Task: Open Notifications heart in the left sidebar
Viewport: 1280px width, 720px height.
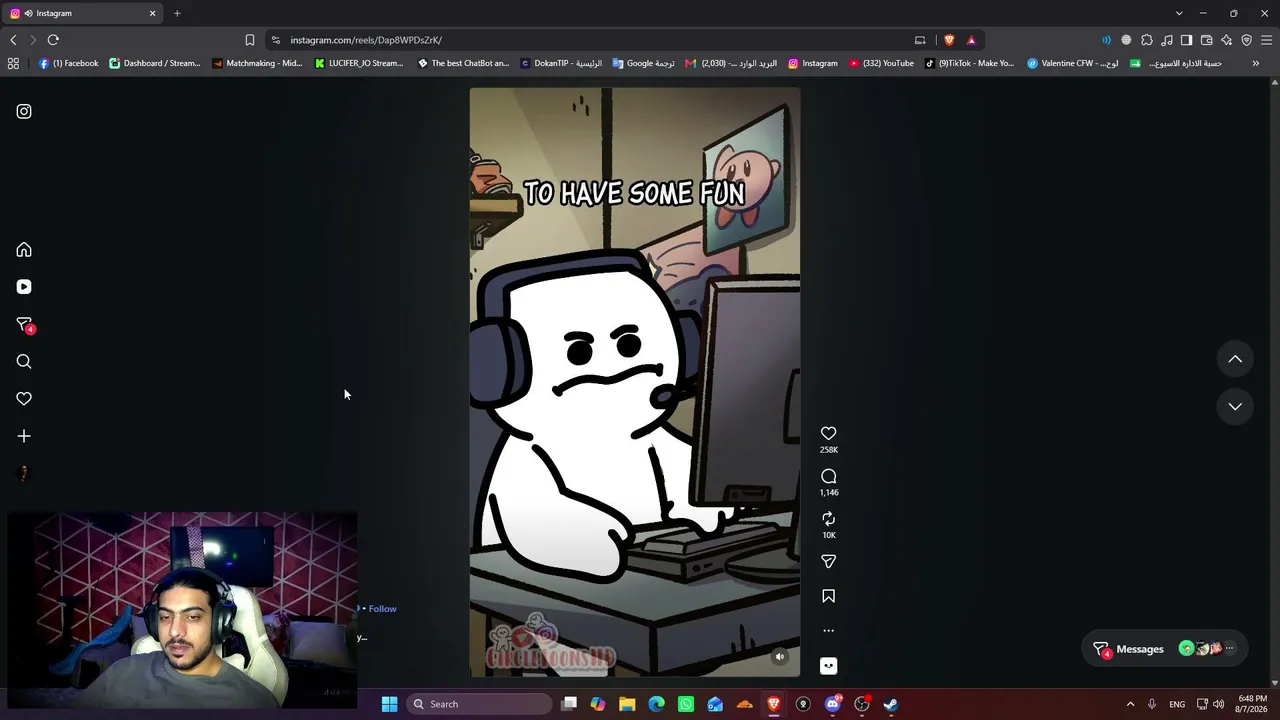Action: click(x=24, y=399)
